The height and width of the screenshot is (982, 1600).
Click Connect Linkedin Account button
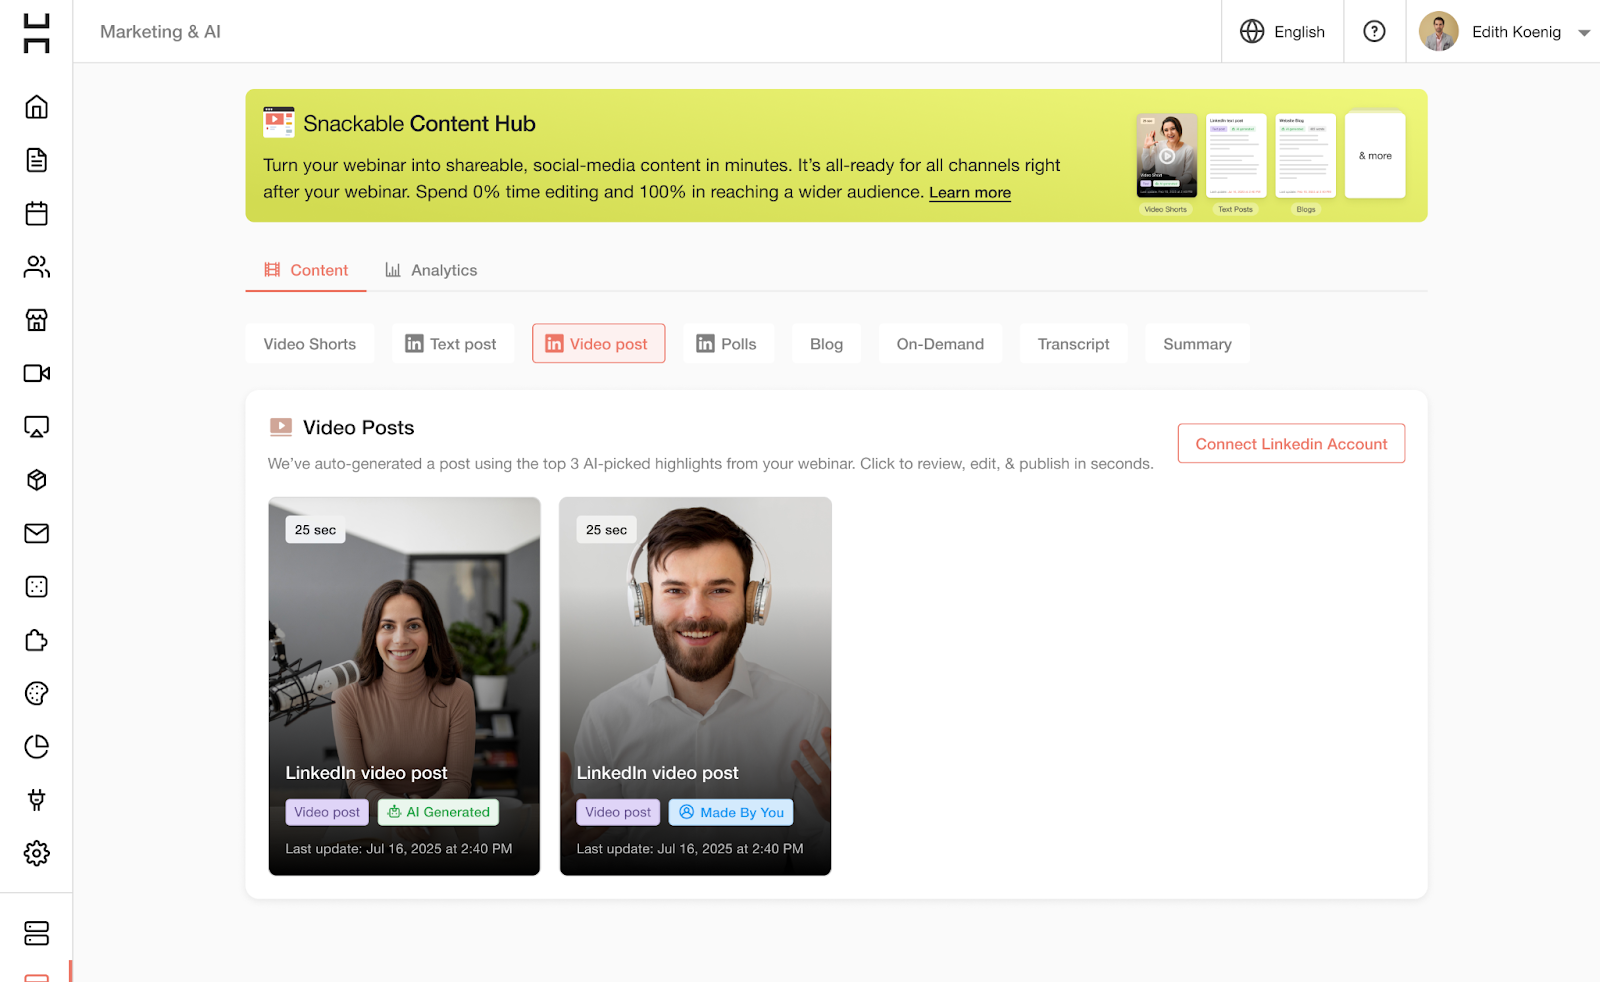pyautogui.click(x=1290, y=444)
